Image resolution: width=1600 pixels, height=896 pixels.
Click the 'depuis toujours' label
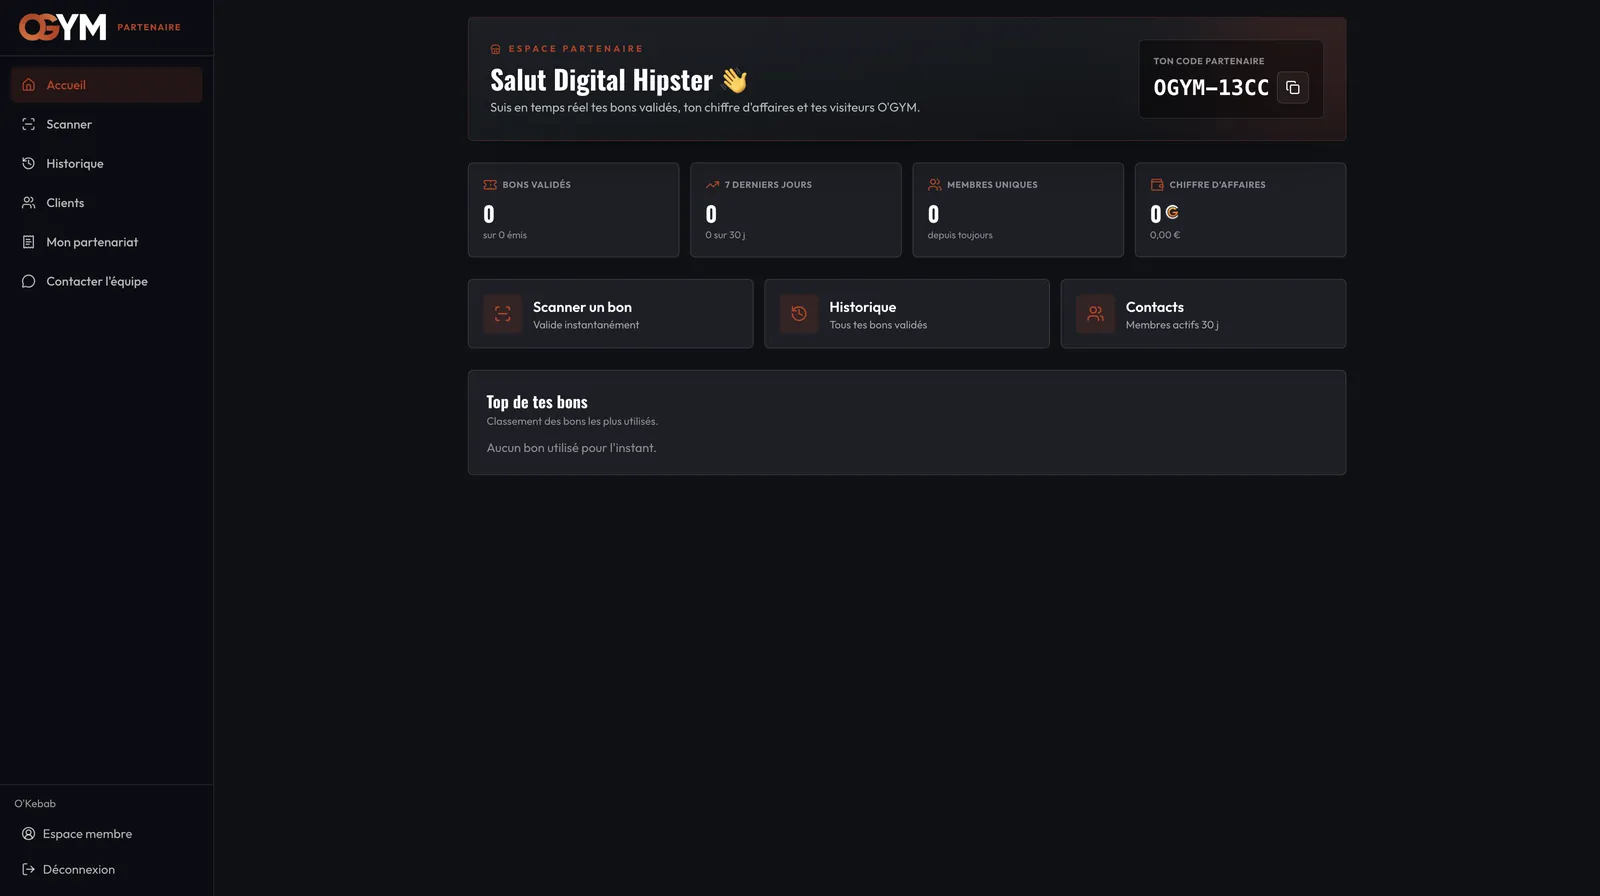(960, 235)
